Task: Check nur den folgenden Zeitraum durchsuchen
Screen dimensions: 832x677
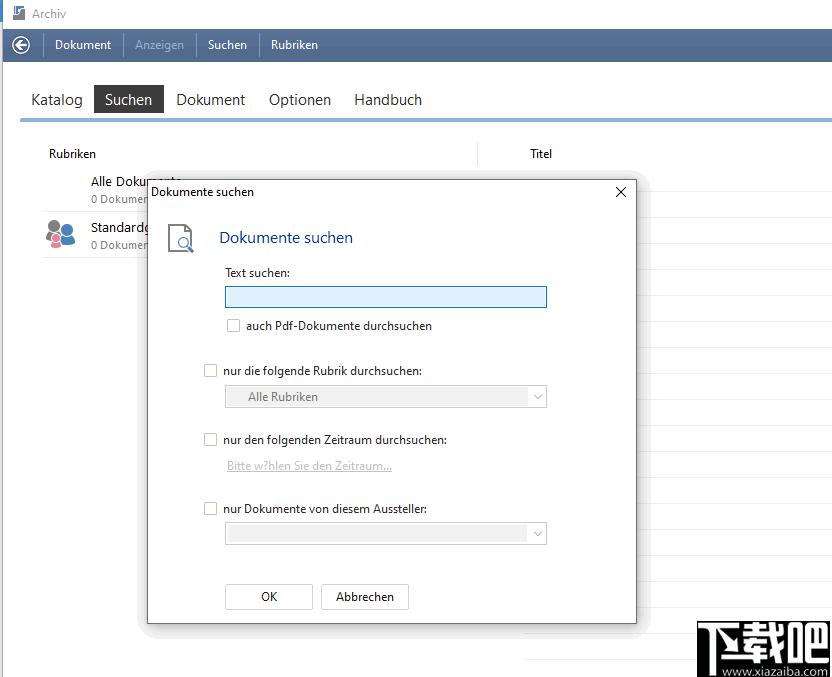Action: [211, 439]
